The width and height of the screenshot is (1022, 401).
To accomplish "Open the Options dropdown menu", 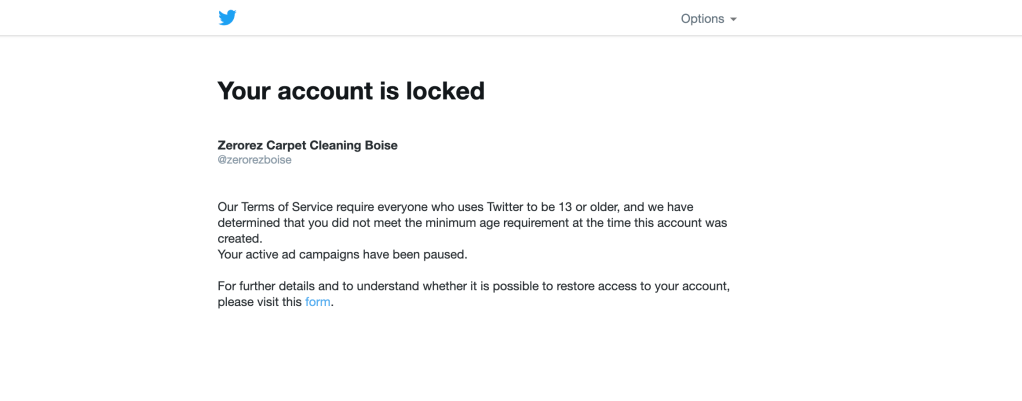I will pyautogui.click(x=702, y=19).
